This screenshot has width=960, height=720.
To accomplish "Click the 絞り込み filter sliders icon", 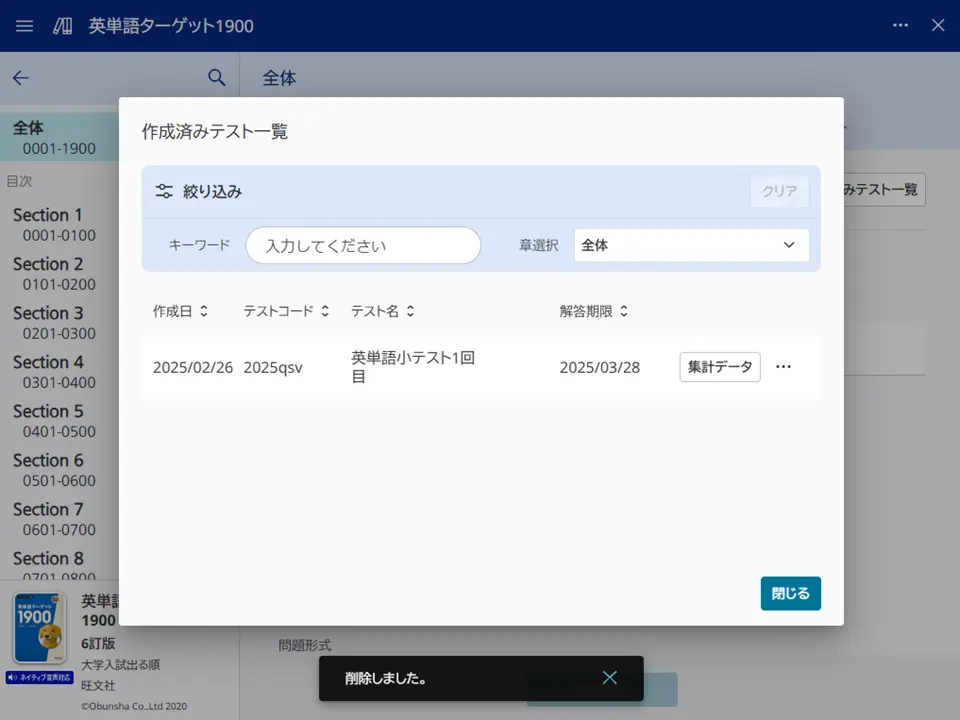I will [x=163, y=190].
